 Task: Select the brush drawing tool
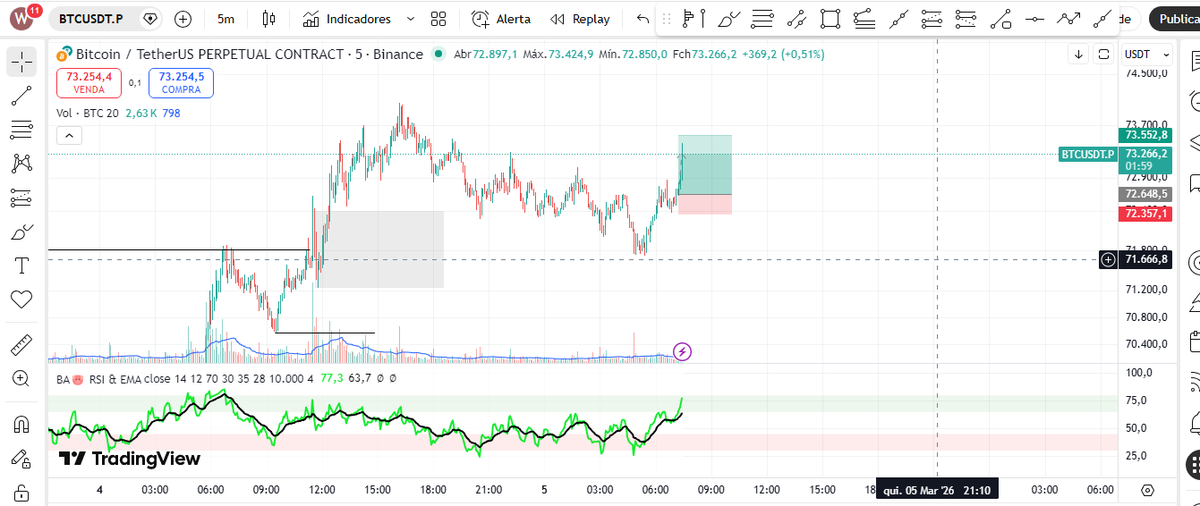click(x=22, y=232)
